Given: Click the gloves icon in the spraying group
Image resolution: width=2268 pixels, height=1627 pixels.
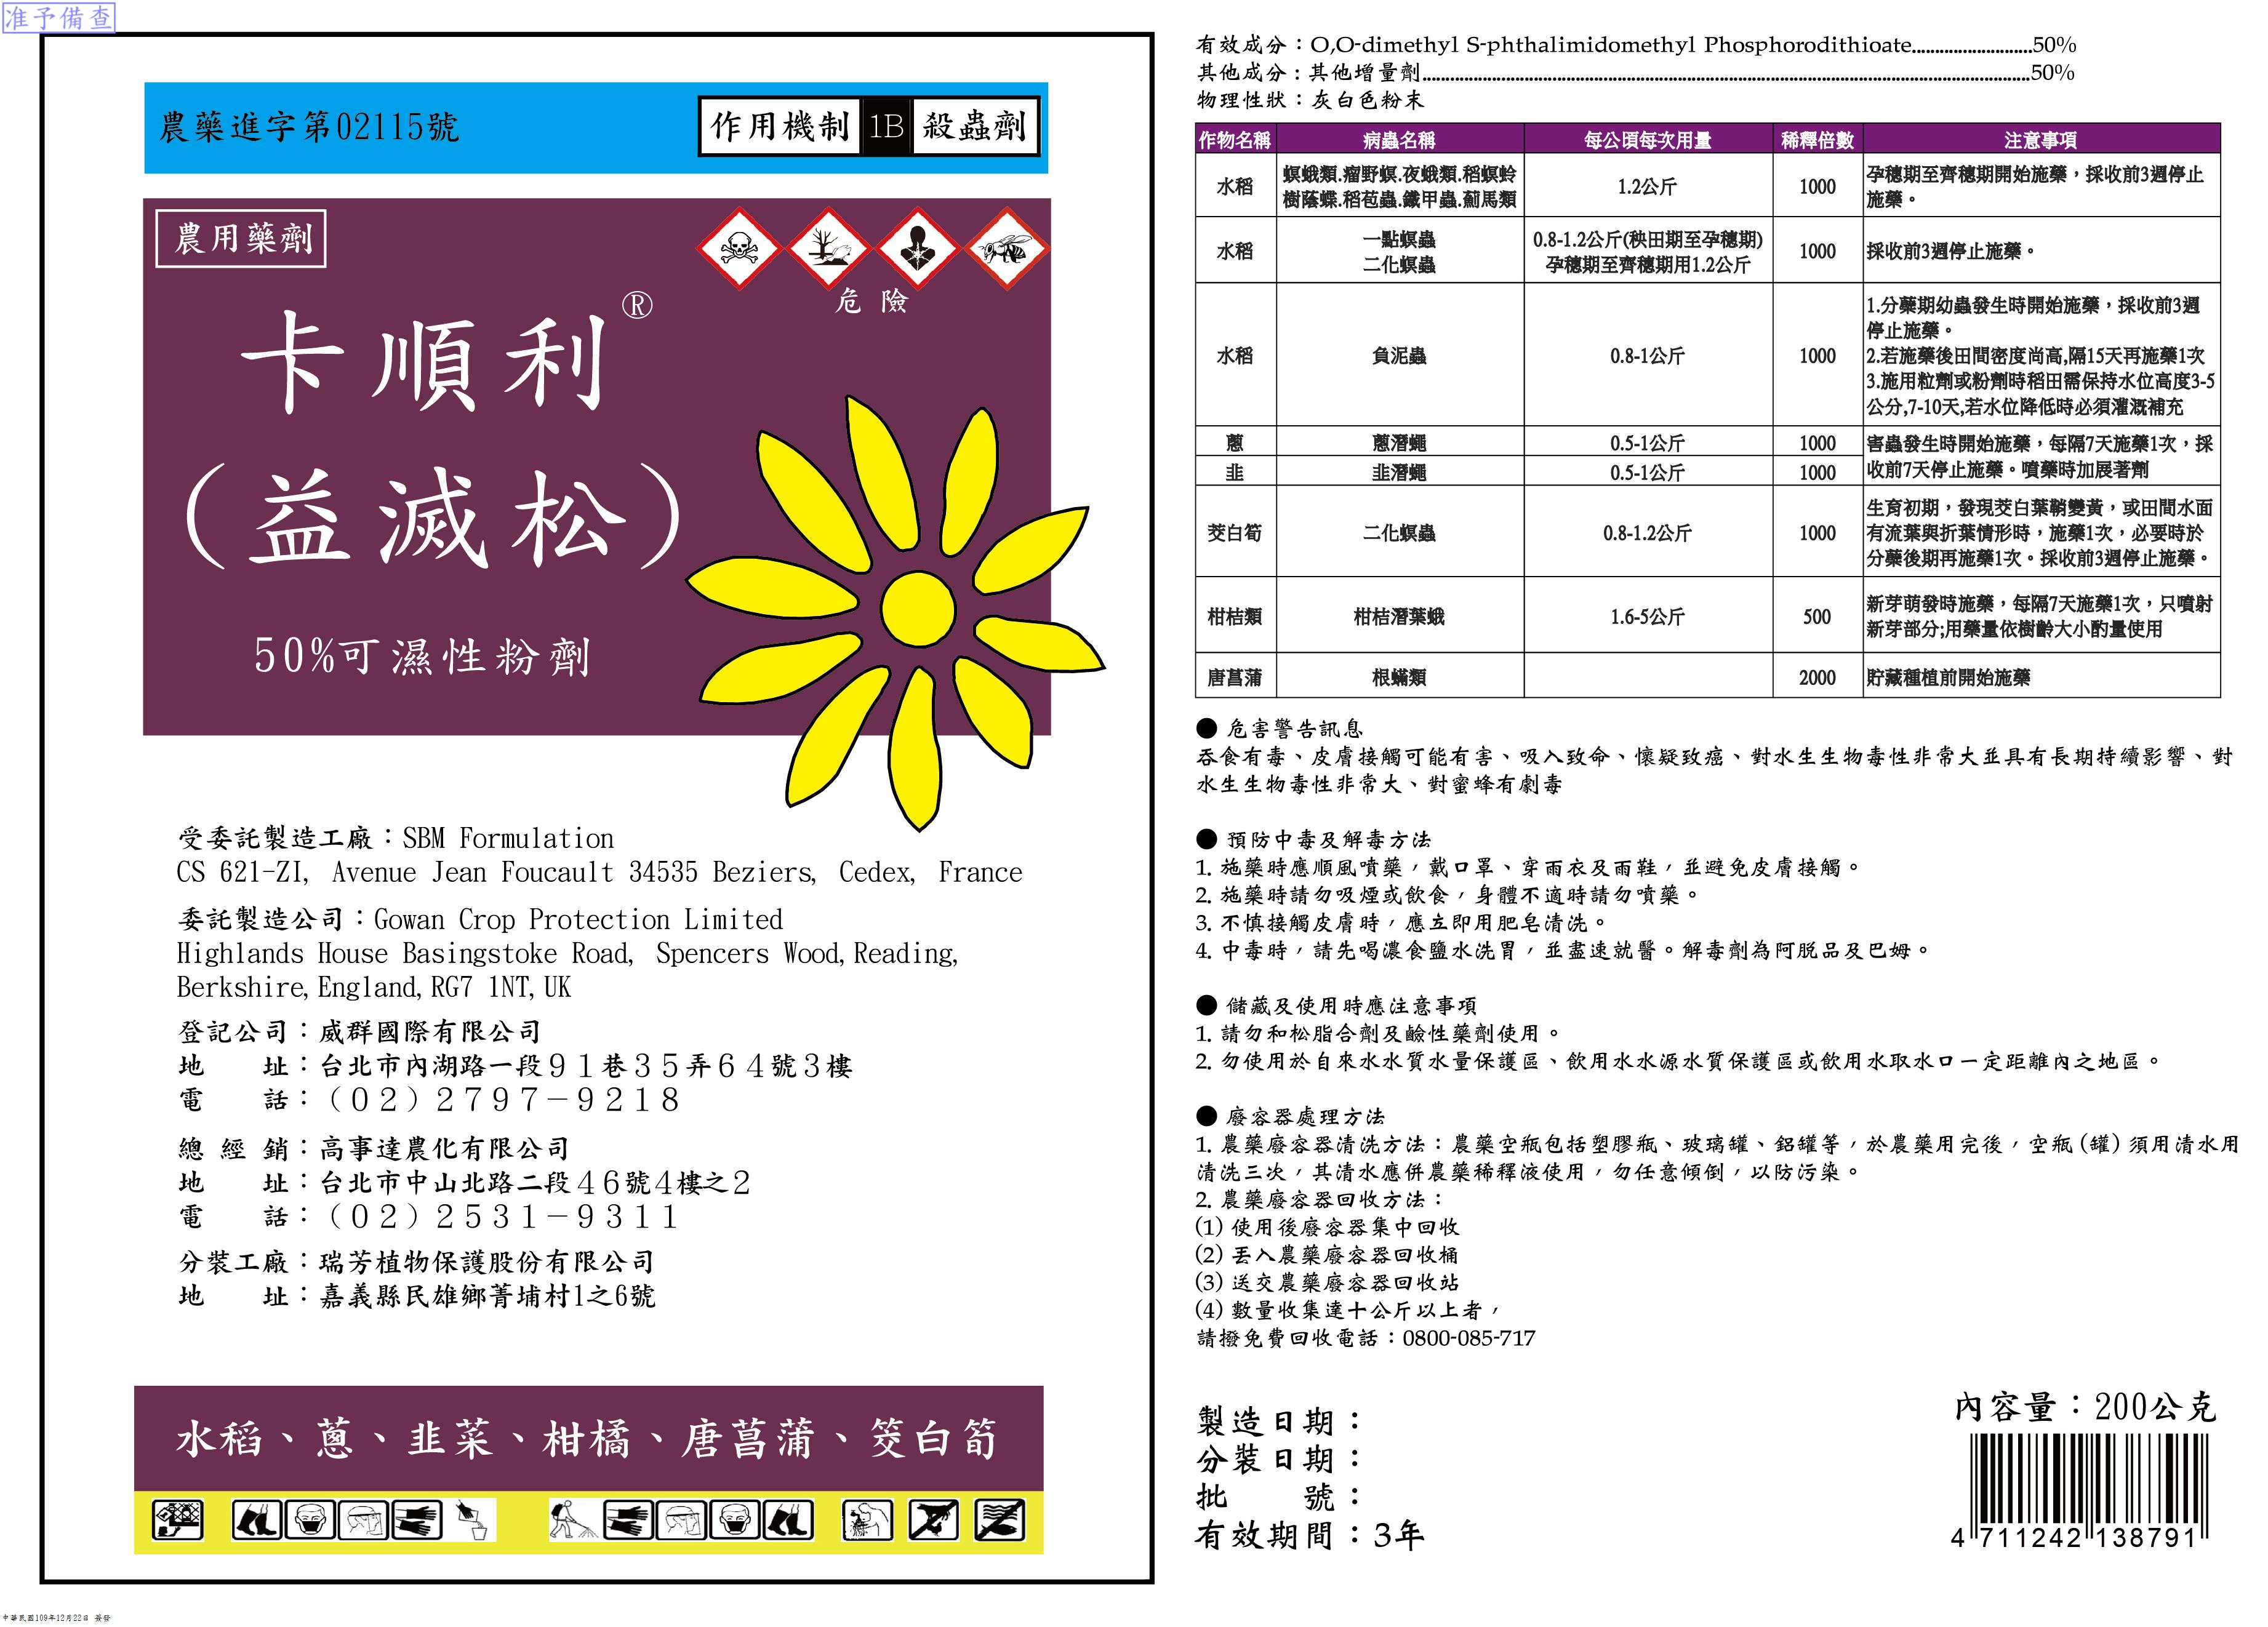Looking at the screenshot, I should (628, 1520).
